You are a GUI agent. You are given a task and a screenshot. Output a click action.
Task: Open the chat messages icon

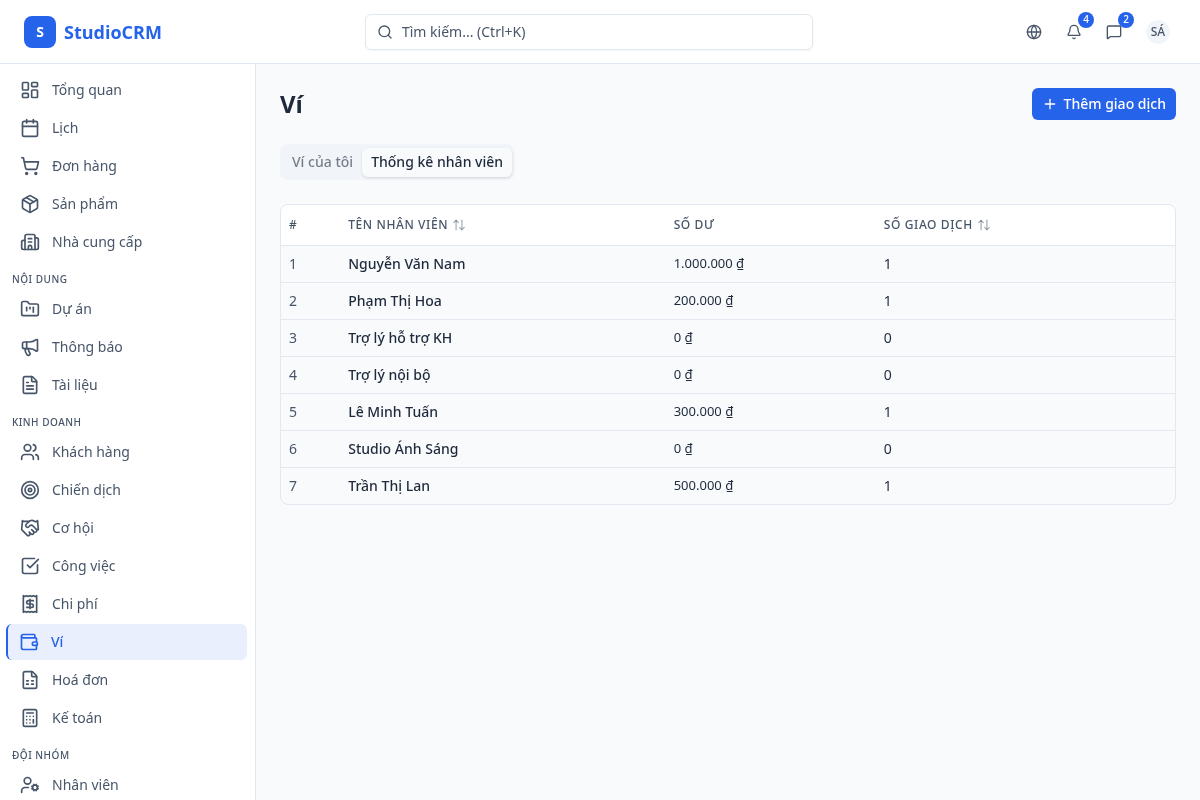coord(1114,32)
